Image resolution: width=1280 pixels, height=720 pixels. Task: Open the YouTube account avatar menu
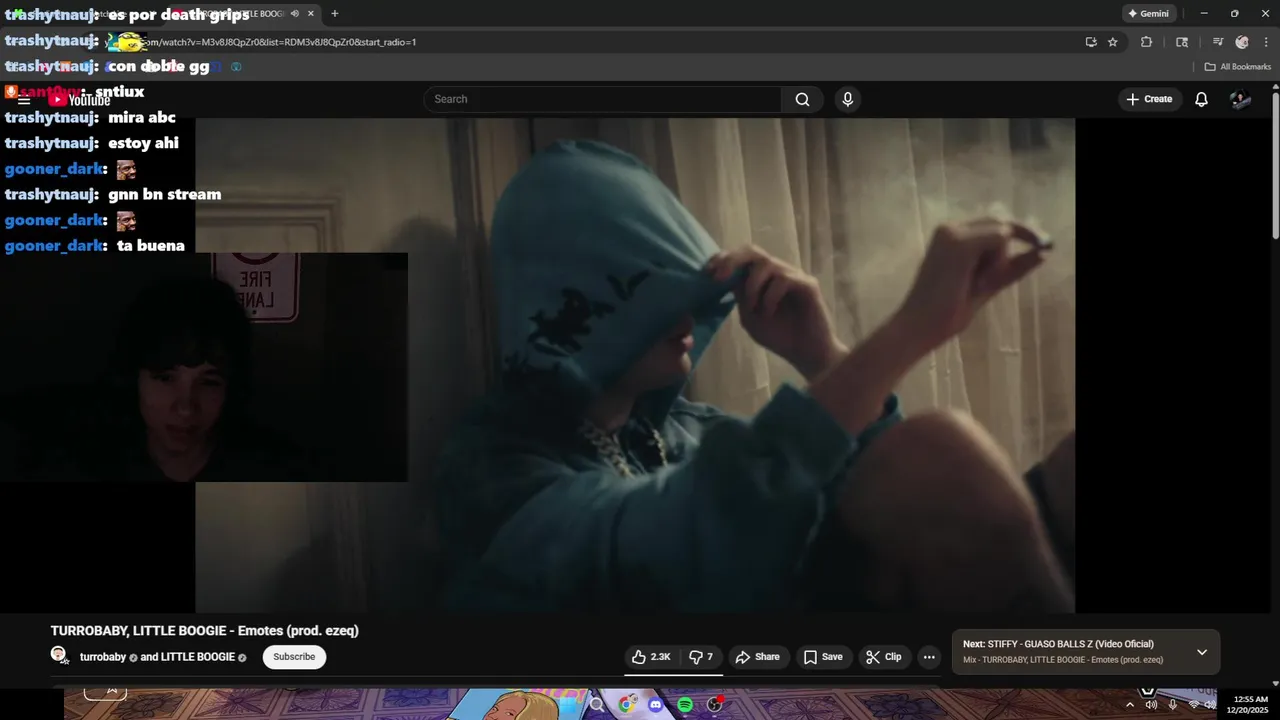coord(1240,99)
